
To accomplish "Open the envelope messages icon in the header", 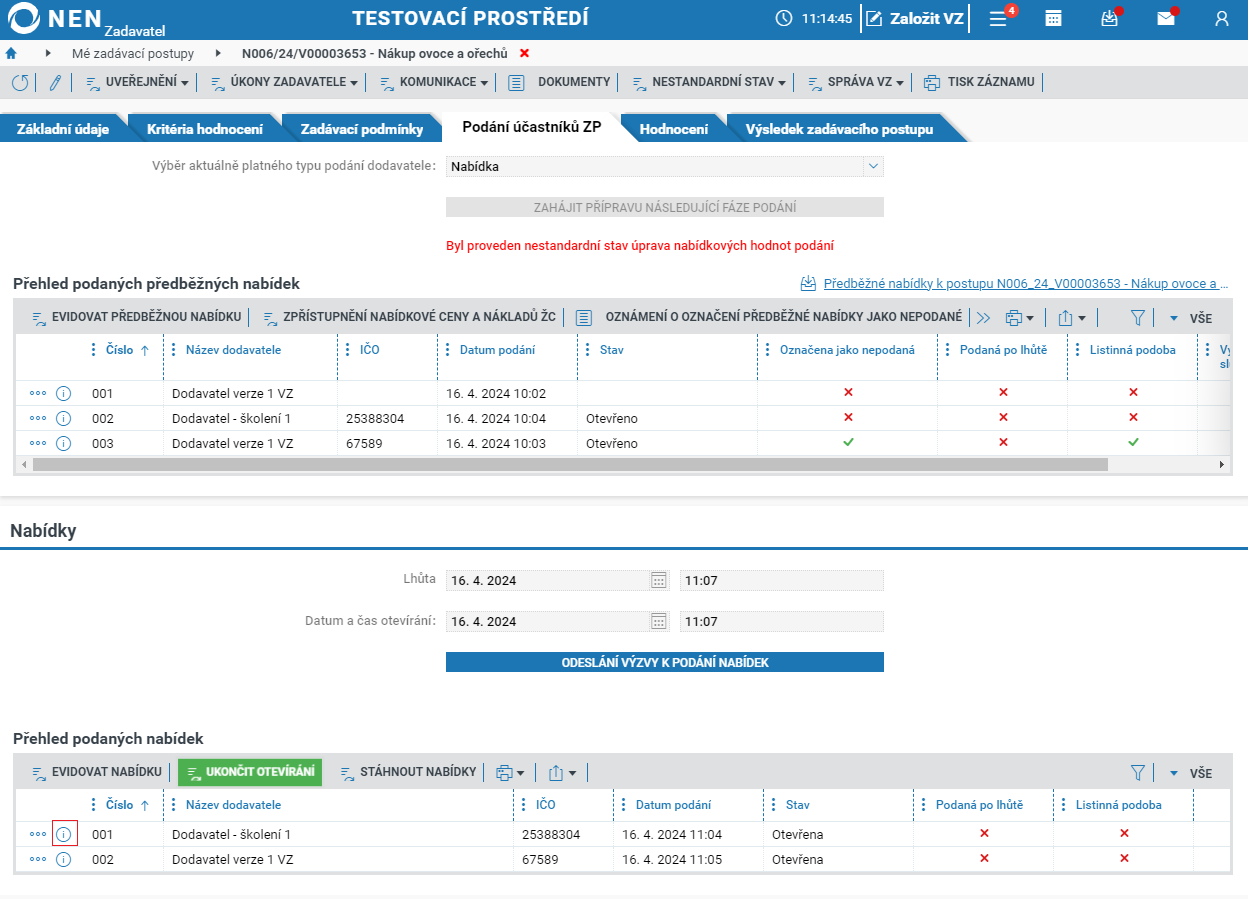I will pos(1165,18).
